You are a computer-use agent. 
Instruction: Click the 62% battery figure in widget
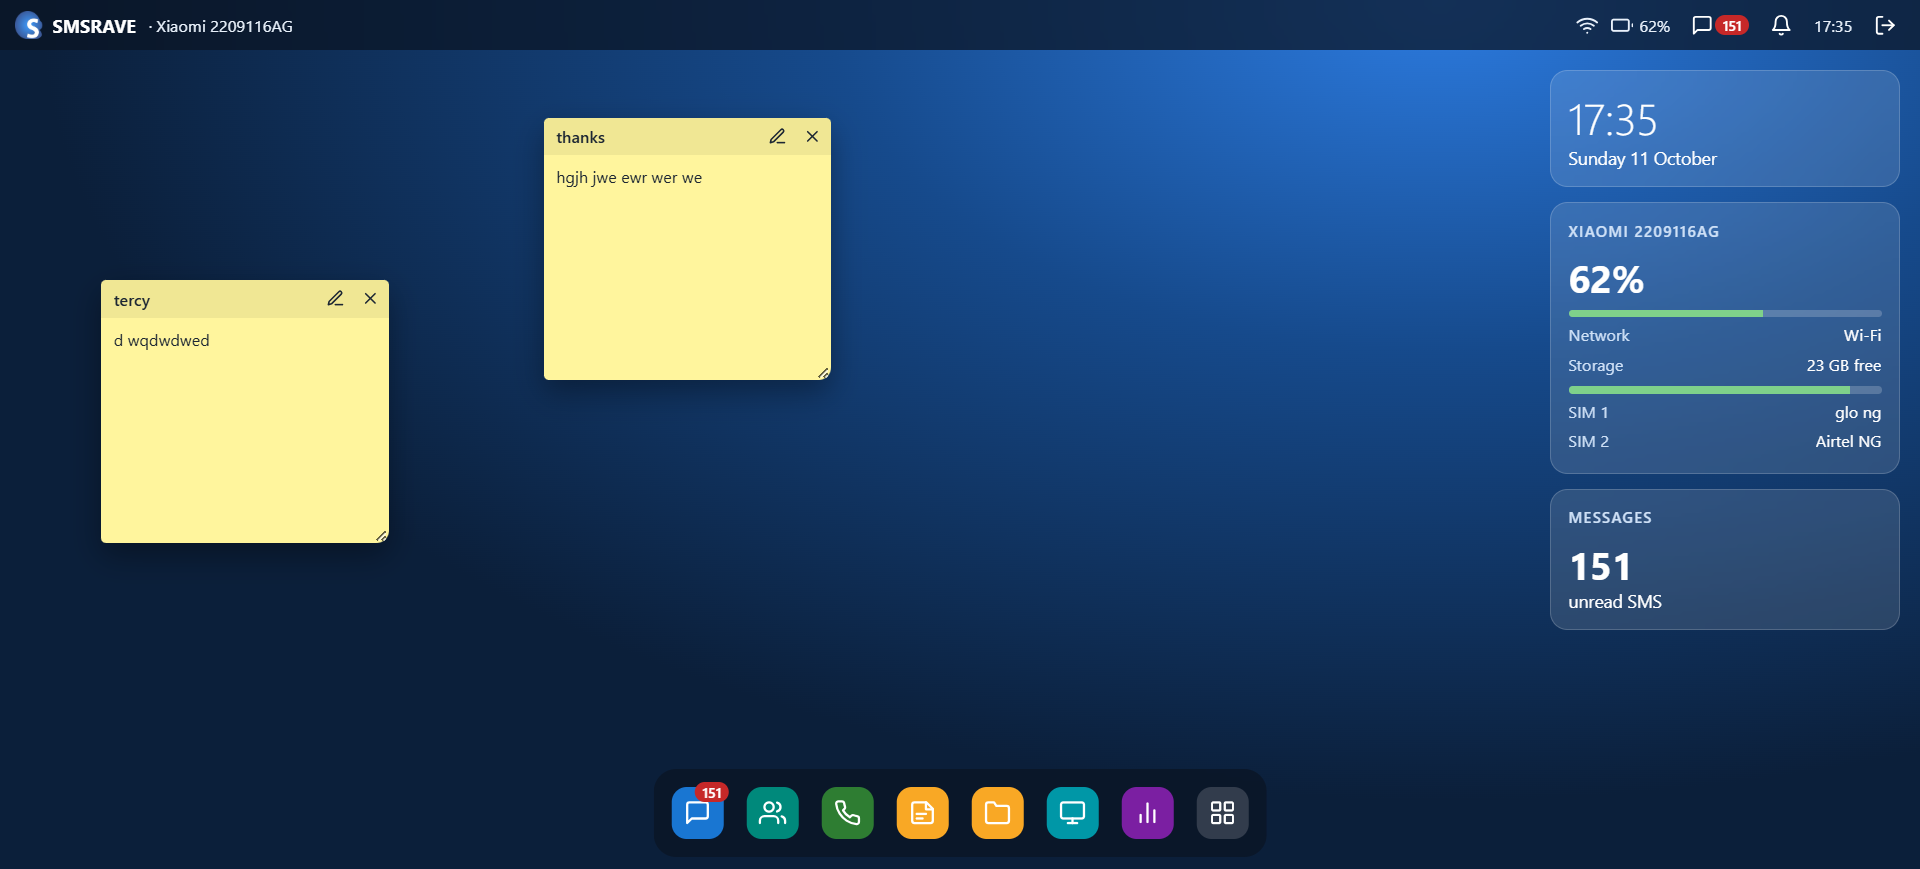coord(1606,280)
